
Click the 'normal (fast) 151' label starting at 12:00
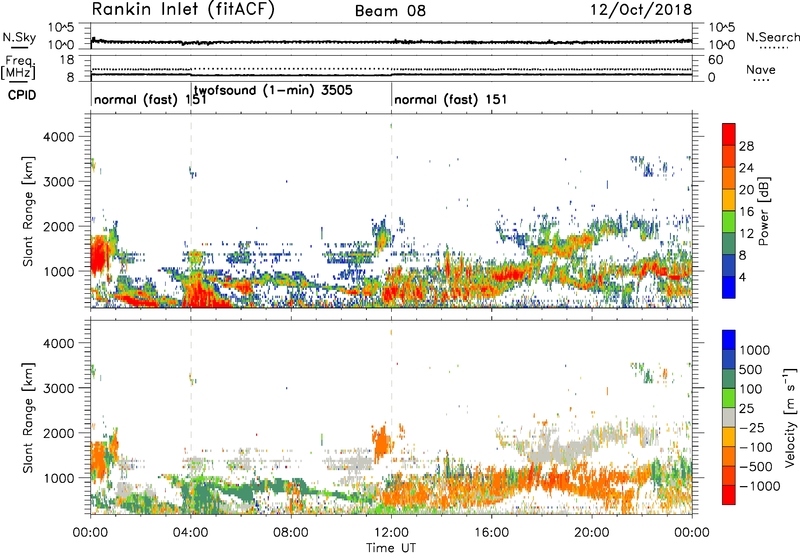[451, 99]
